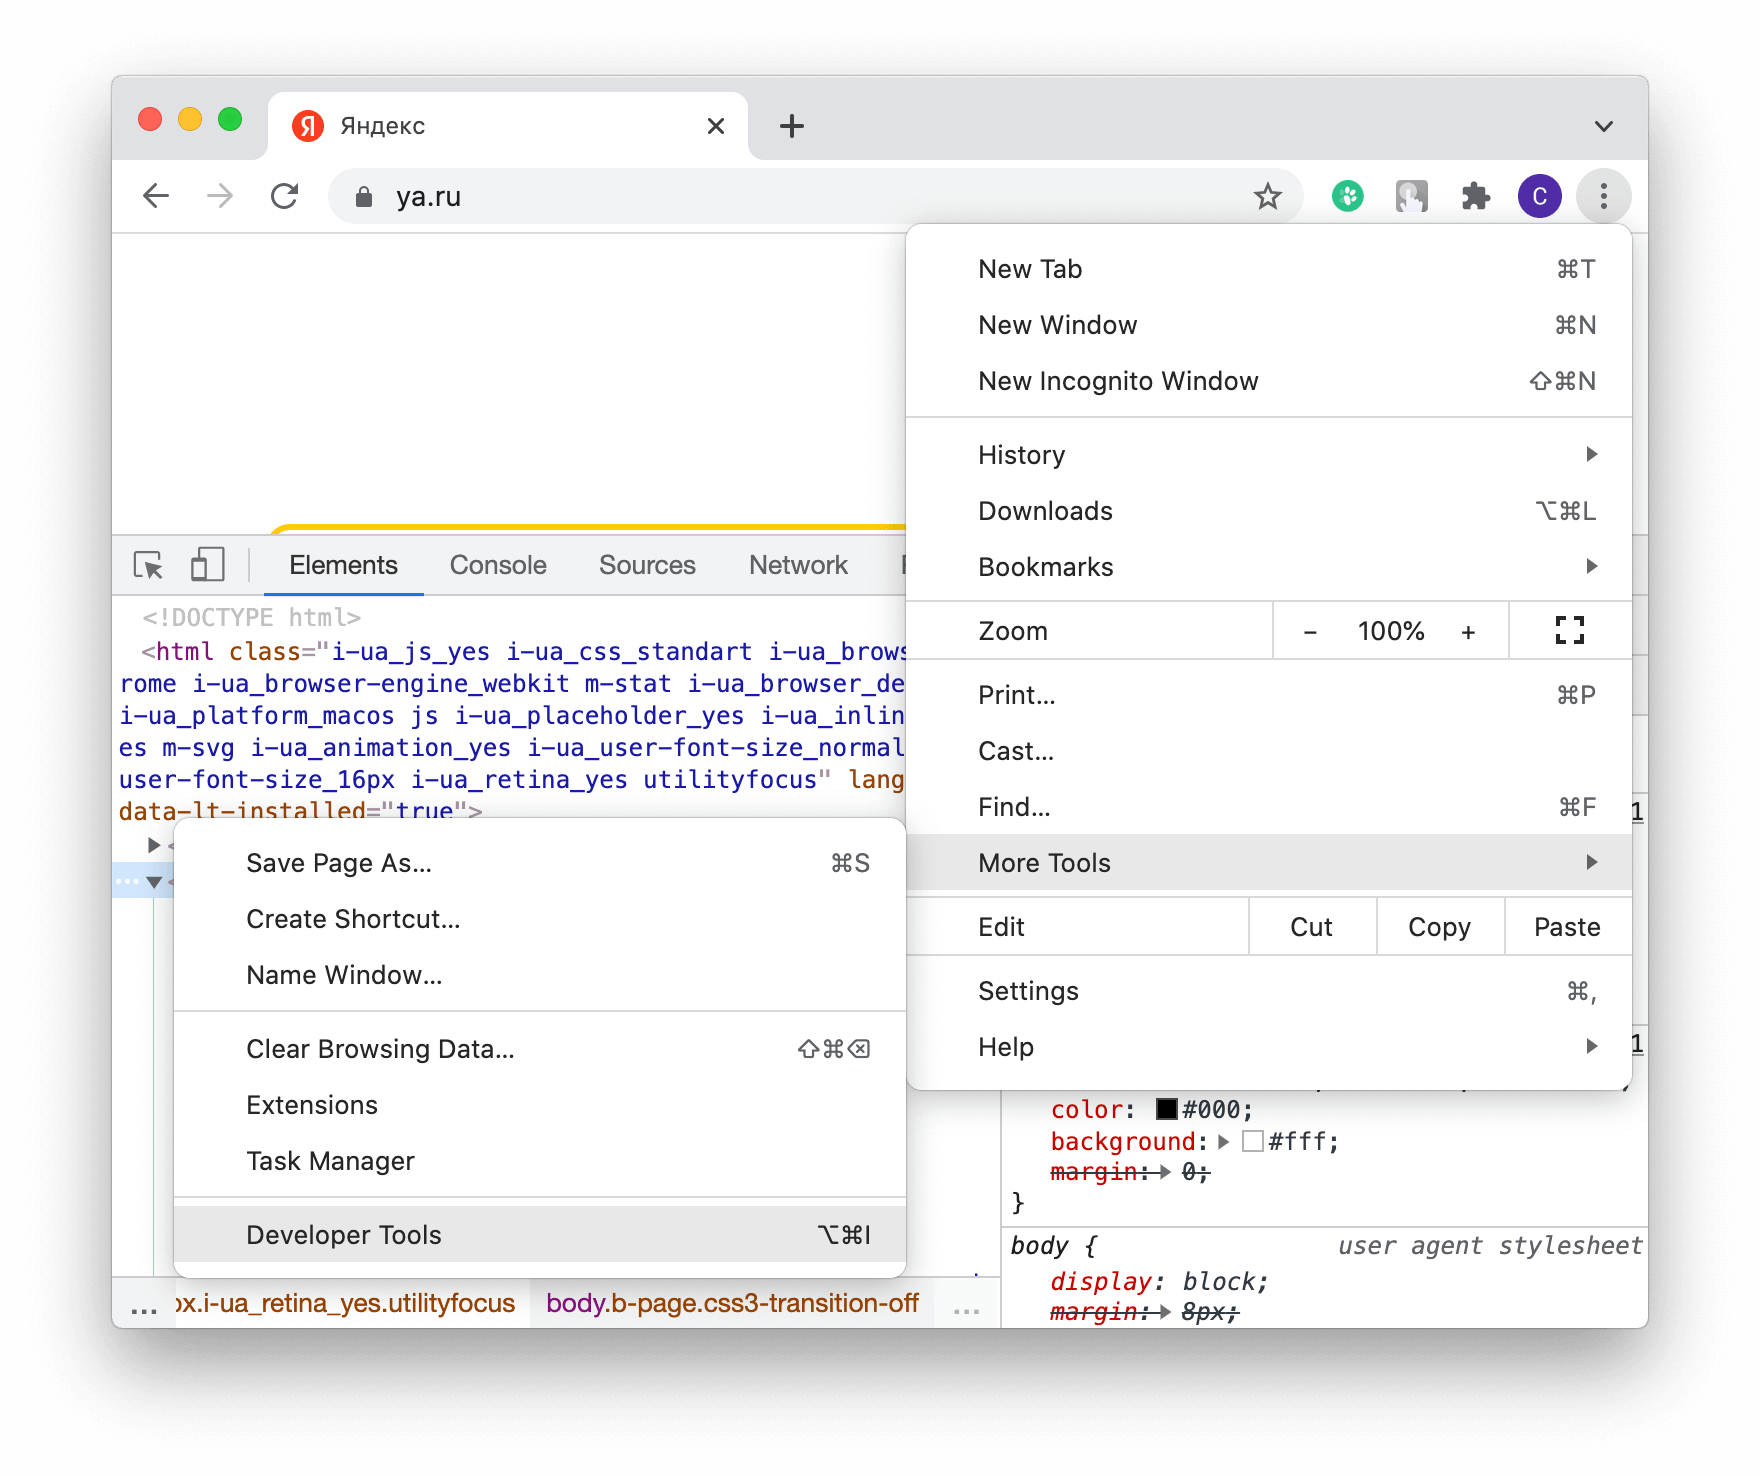
Task: Open the purple profile avatar menu
Action: (1540, 196)
